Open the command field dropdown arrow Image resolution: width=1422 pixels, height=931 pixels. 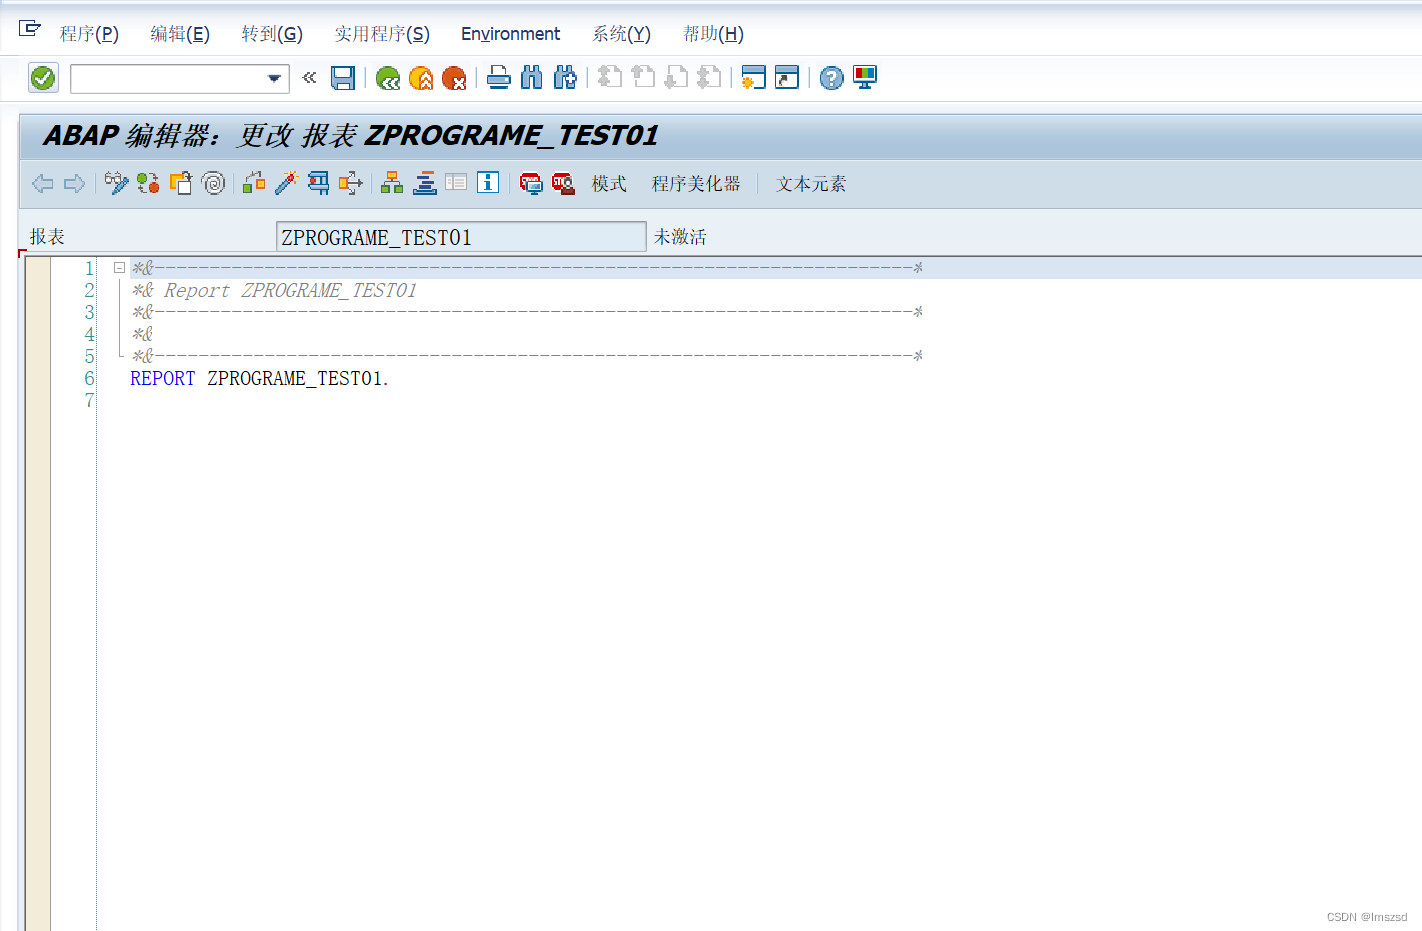point(274,78)
